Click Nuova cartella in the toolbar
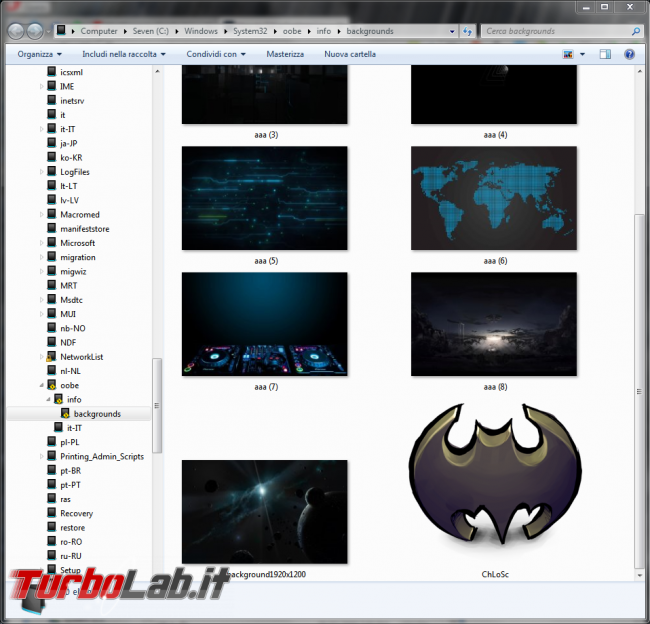 (x=350, y=54)
